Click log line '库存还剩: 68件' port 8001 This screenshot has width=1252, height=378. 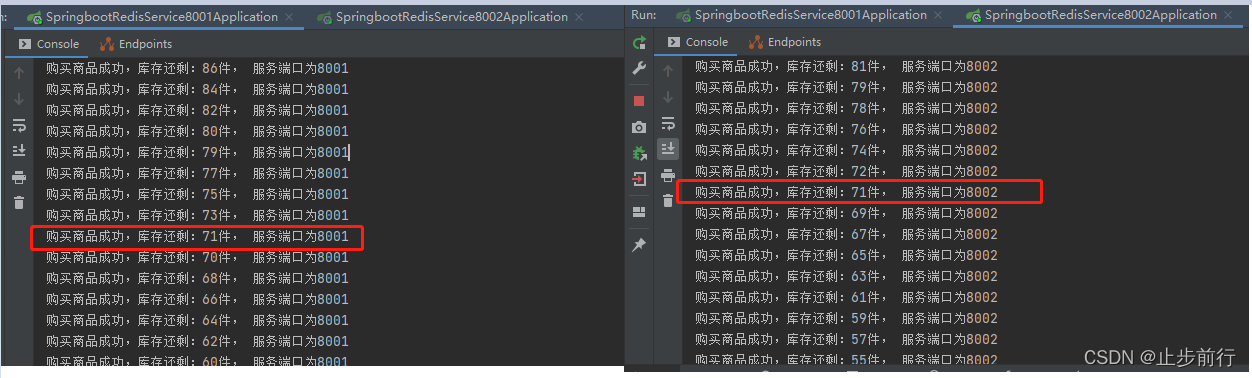[197, 278]
